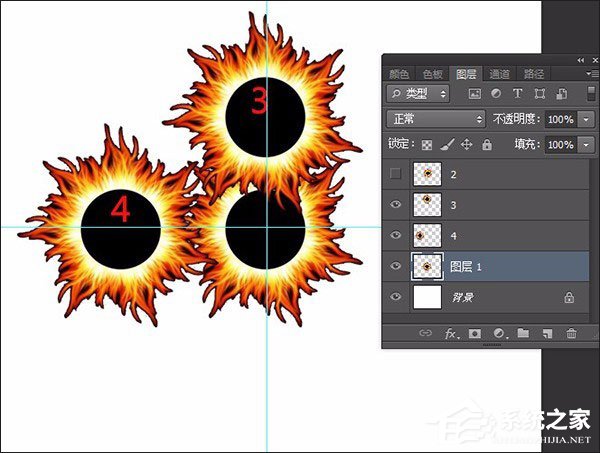Click the 不透明度 value field

pyautogui.click(x=561, y=119)
